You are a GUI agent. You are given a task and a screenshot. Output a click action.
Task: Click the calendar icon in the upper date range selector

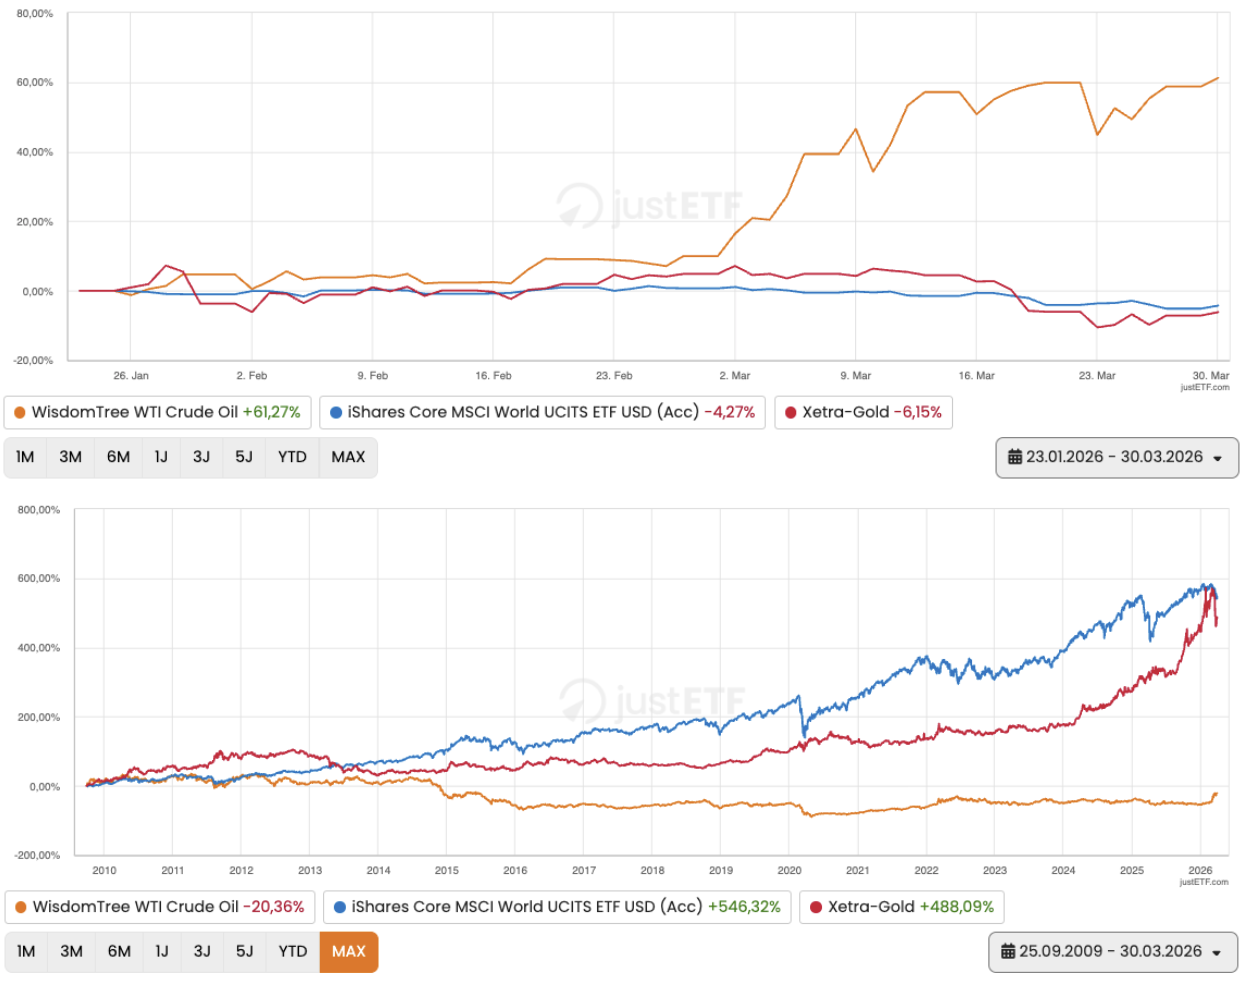pyautogui.click(x=1015, y=457)
